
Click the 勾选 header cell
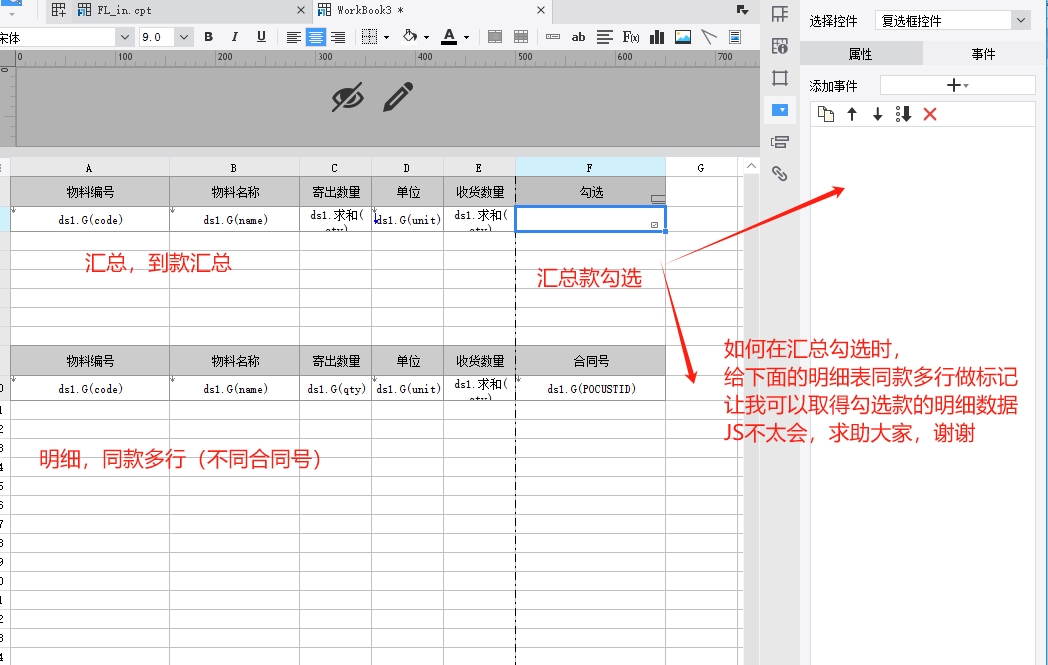(x=590, y=192)
